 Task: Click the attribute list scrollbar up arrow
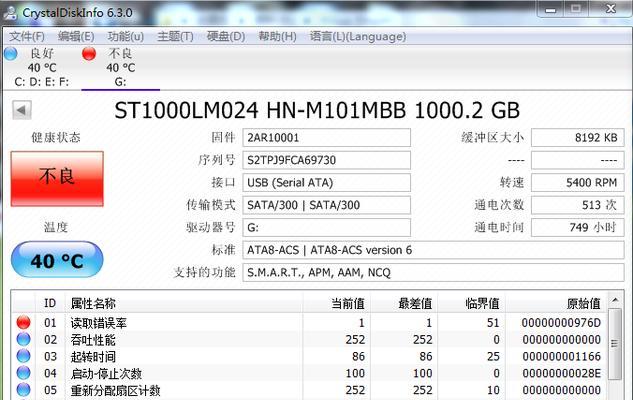coord(615,300)
